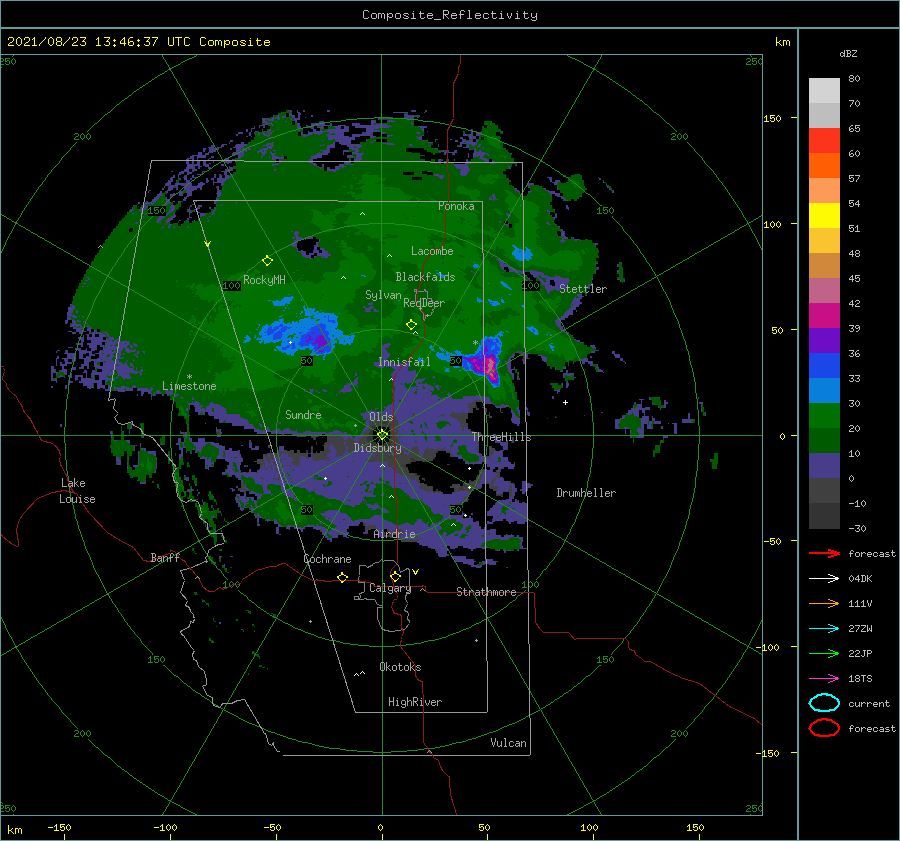The height and width of the screenshot is (841, 900).
Task: Click the light gray 80 dBZ swatch
Action: (824, 91)
